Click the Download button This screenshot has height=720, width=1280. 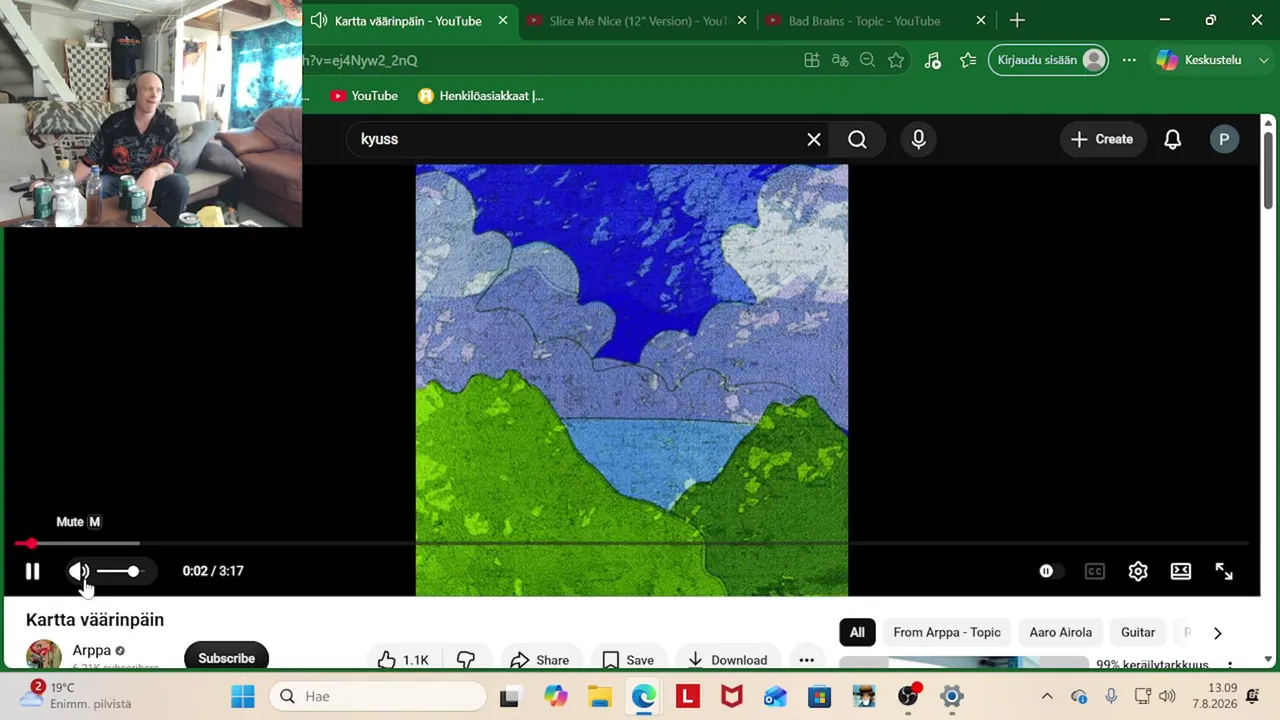click(727, 659)
